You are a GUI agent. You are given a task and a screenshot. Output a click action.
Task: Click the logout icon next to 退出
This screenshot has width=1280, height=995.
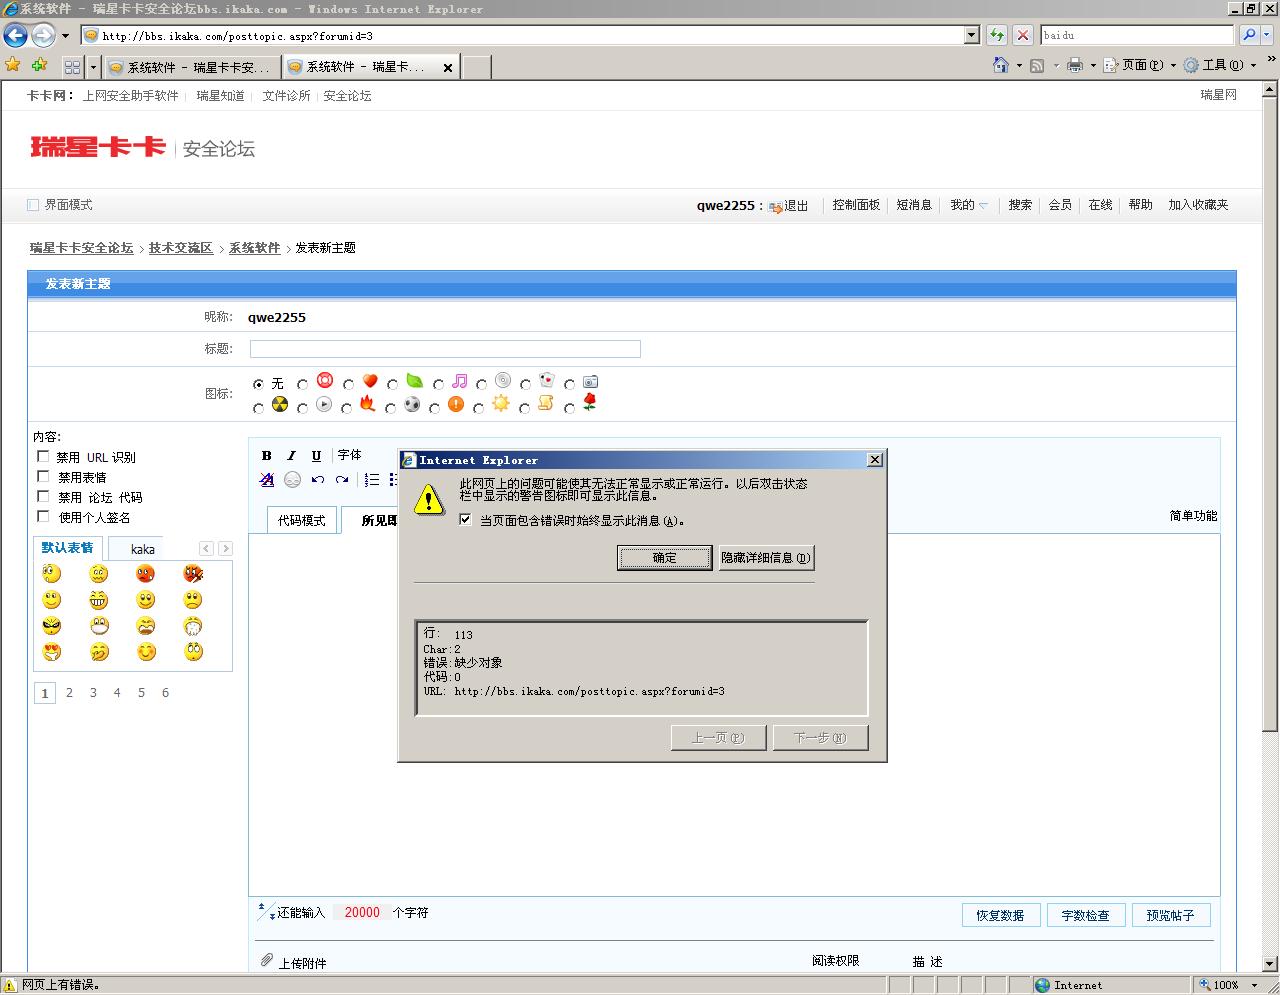coord(775,206)
